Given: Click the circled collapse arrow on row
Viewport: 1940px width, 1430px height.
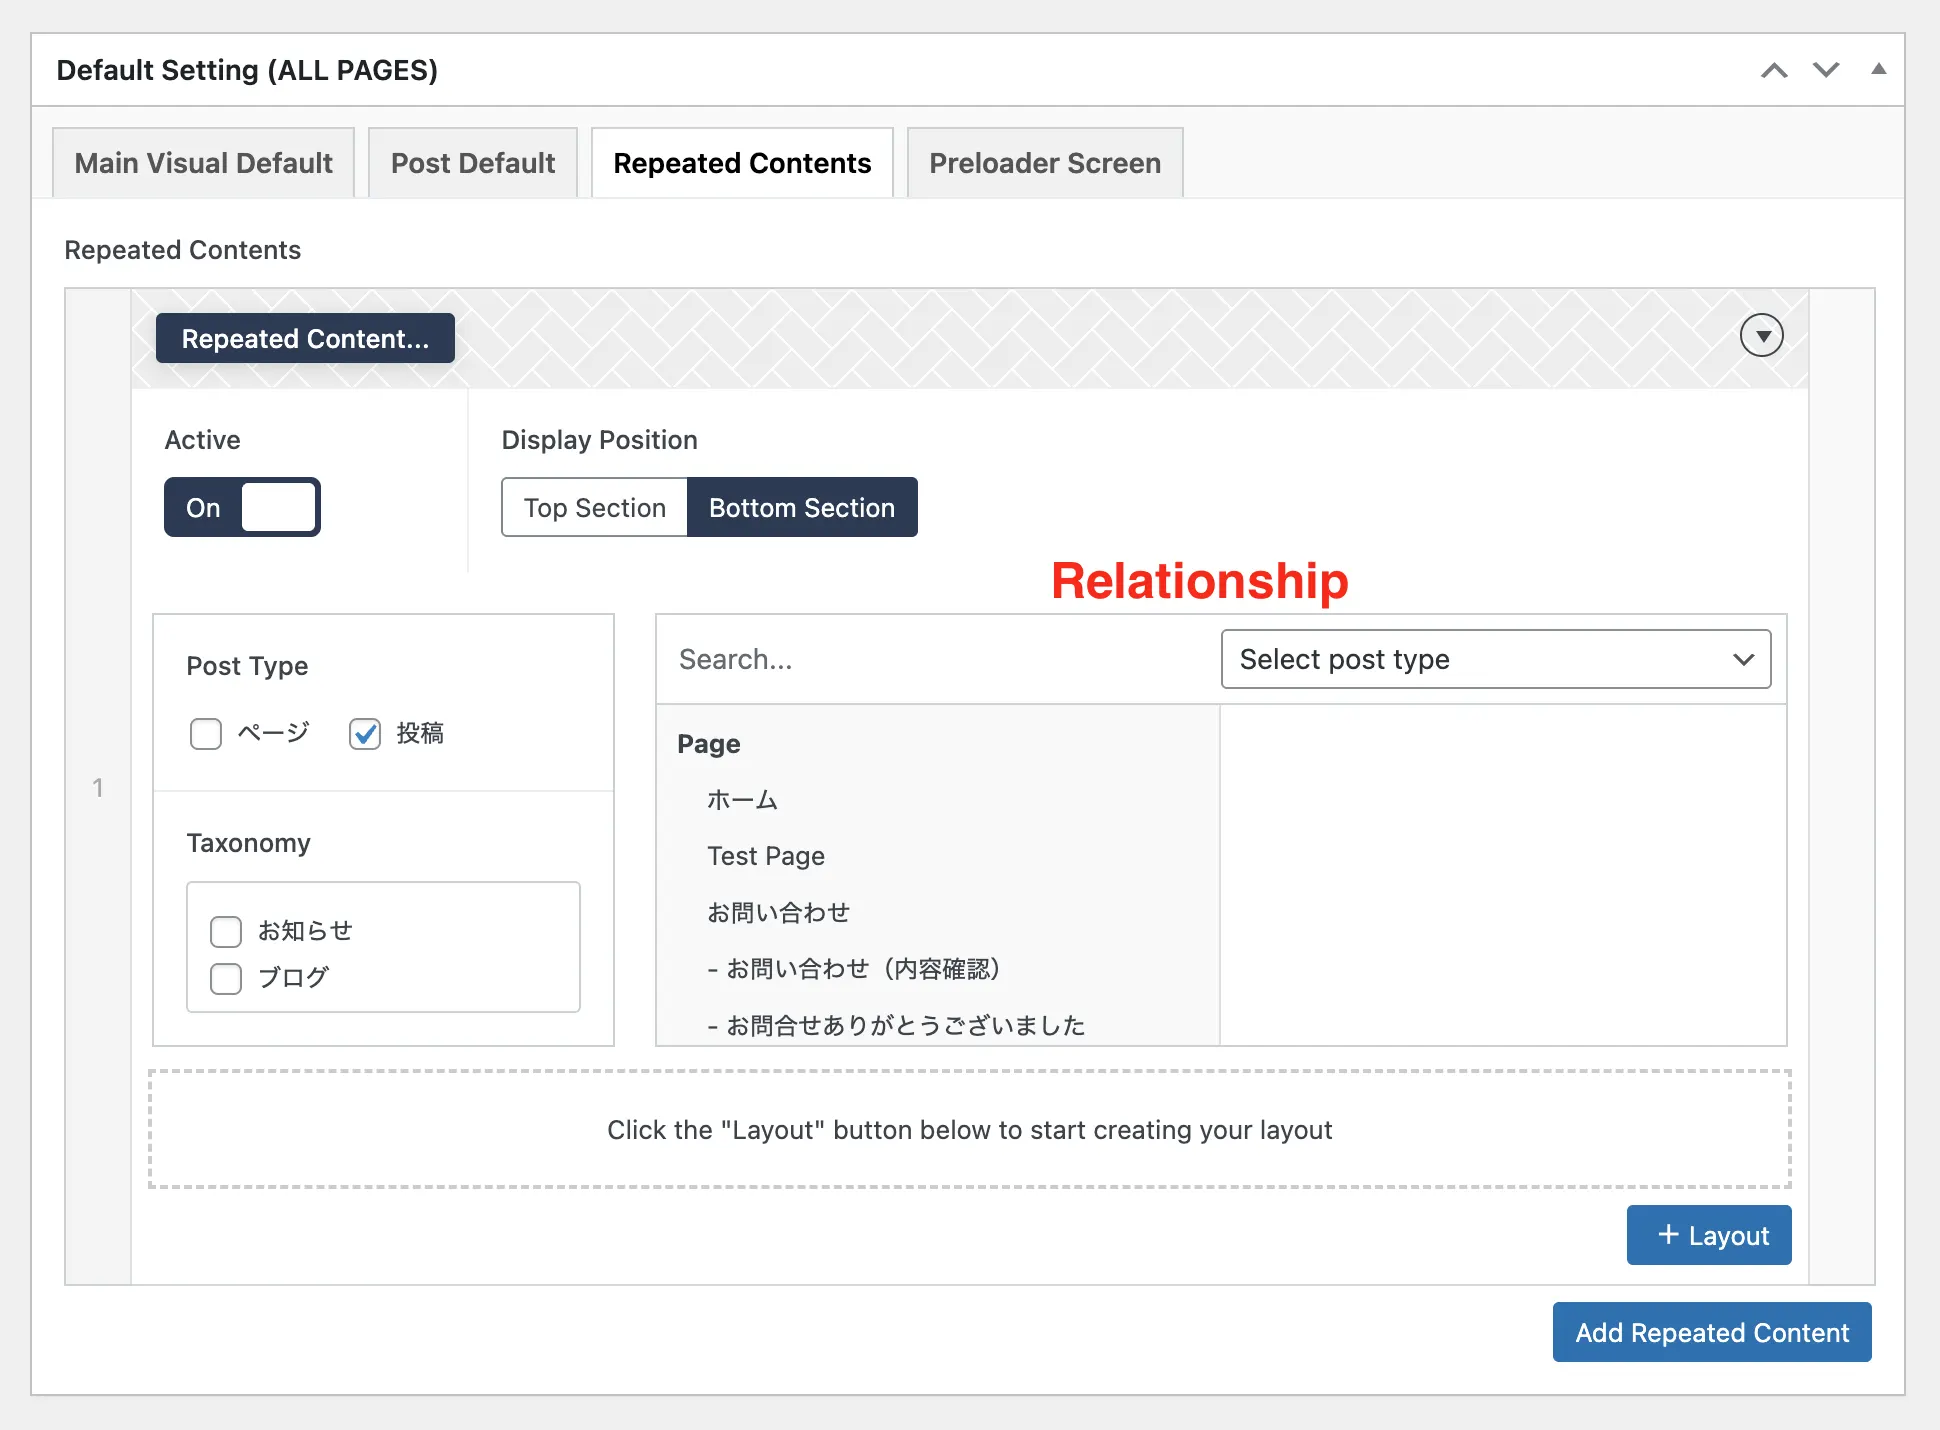Looking at the screenshot, I should click(x=1761, y=336).
